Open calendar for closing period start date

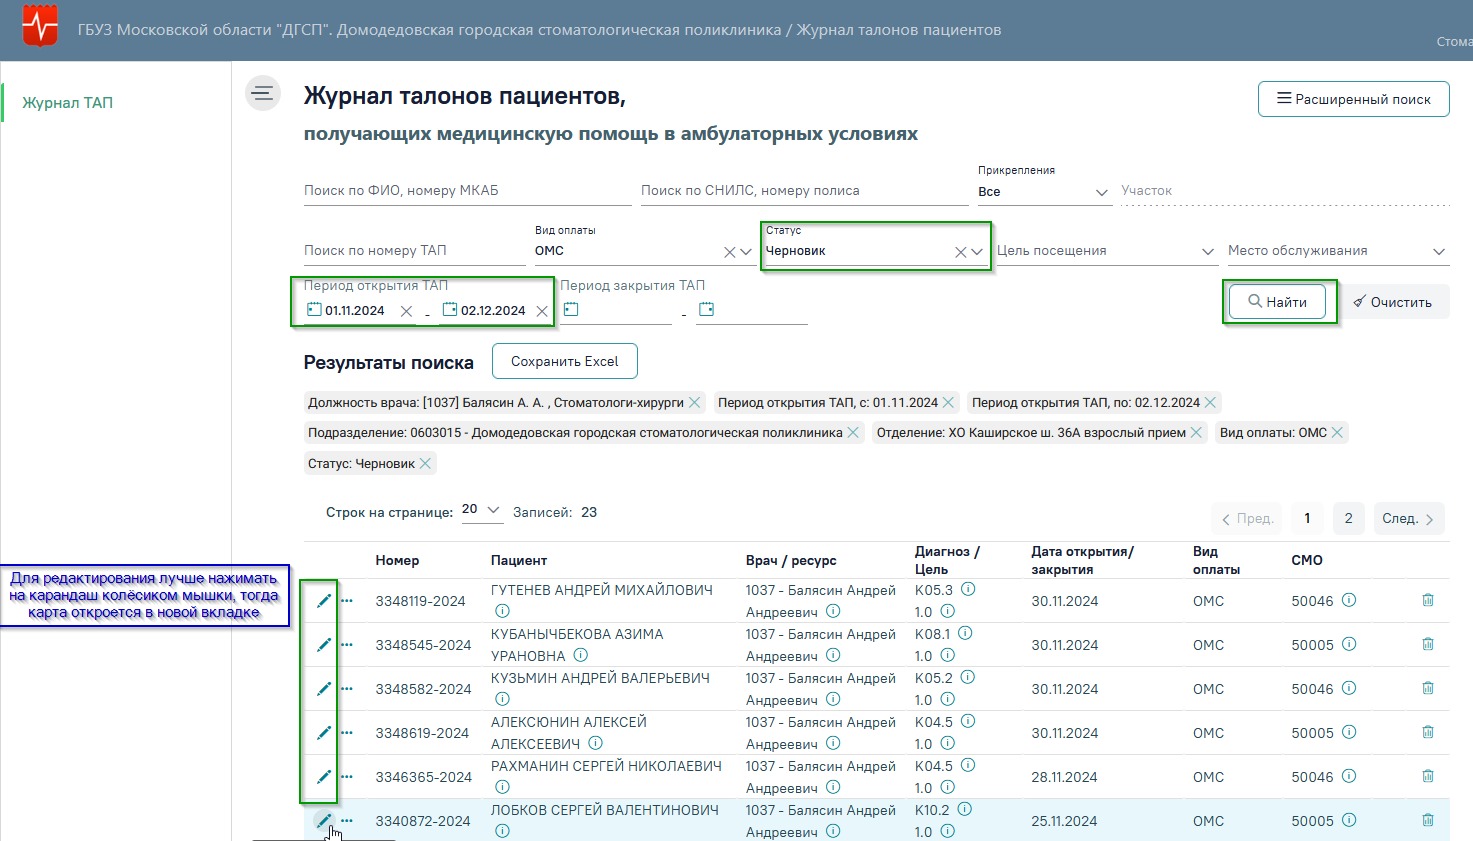[571, 310]
